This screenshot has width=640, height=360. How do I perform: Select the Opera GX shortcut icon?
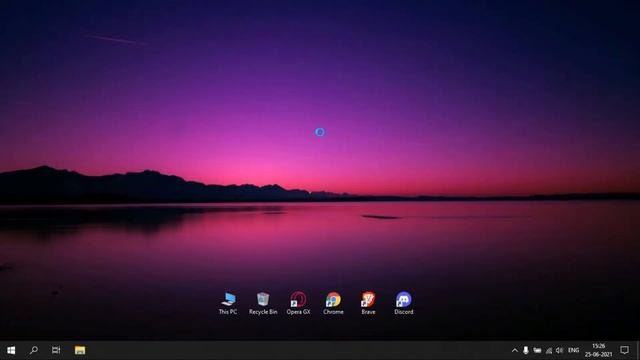click(298, 303)
